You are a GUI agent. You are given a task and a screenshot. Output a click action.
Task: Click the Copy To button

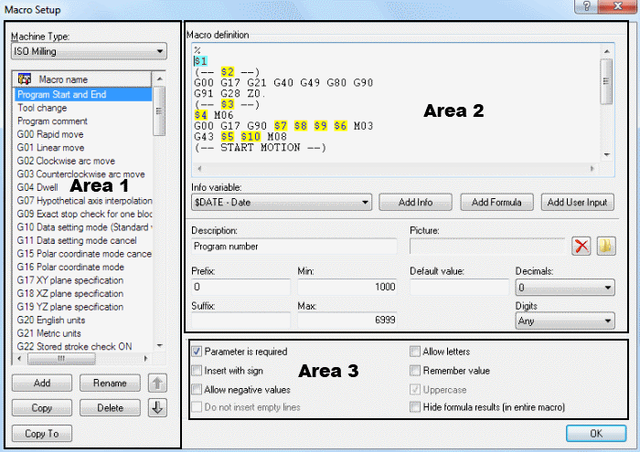42,433
